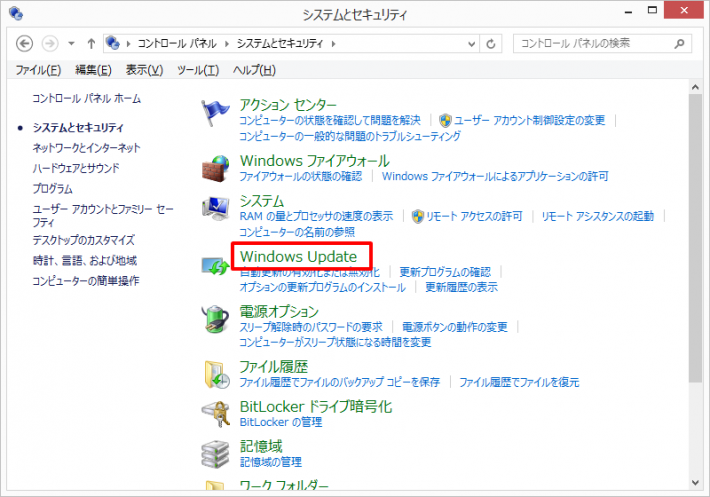Click コンピューターの一般的な問題のトラブルシューティング link

[x=350, y=136]
